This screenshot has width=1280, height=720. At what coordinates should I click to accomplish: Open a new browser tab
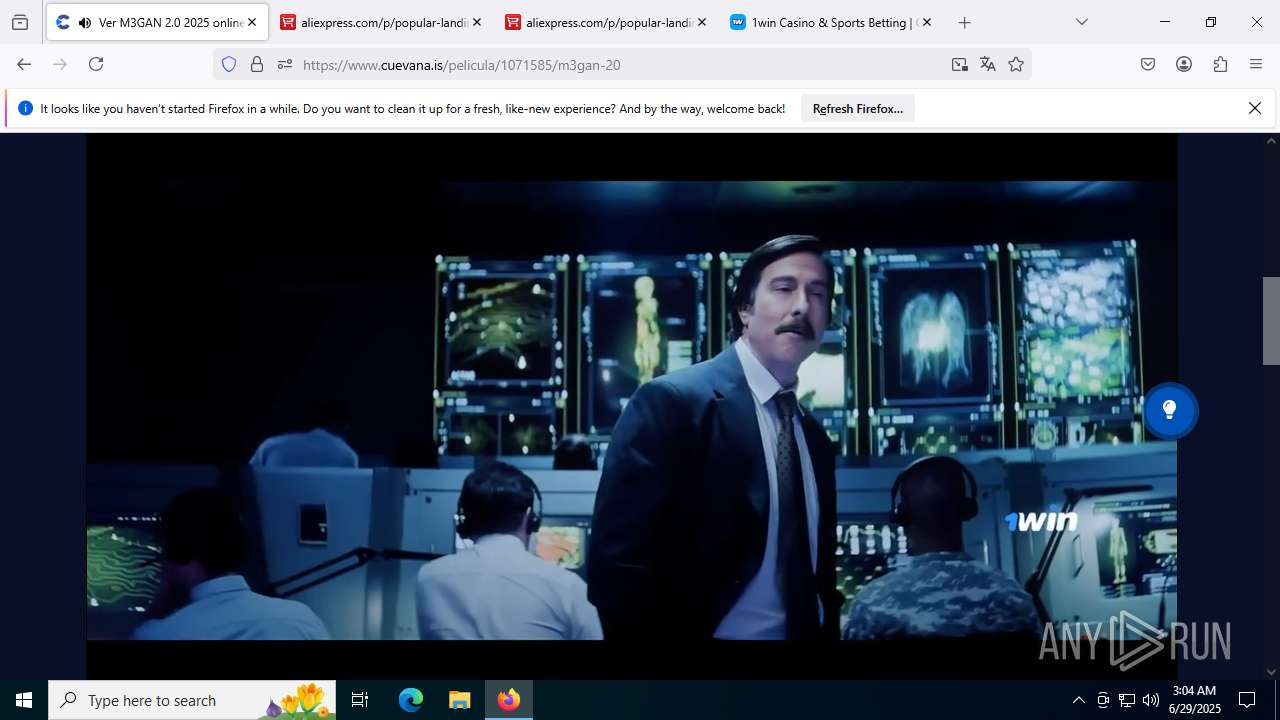(964, 22)
